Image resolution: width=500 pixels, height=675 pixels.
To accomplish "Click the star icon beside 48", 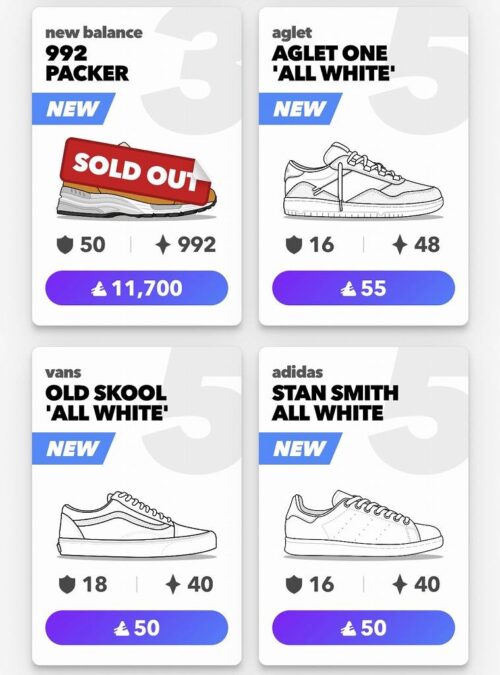I will tap(400, 245).
